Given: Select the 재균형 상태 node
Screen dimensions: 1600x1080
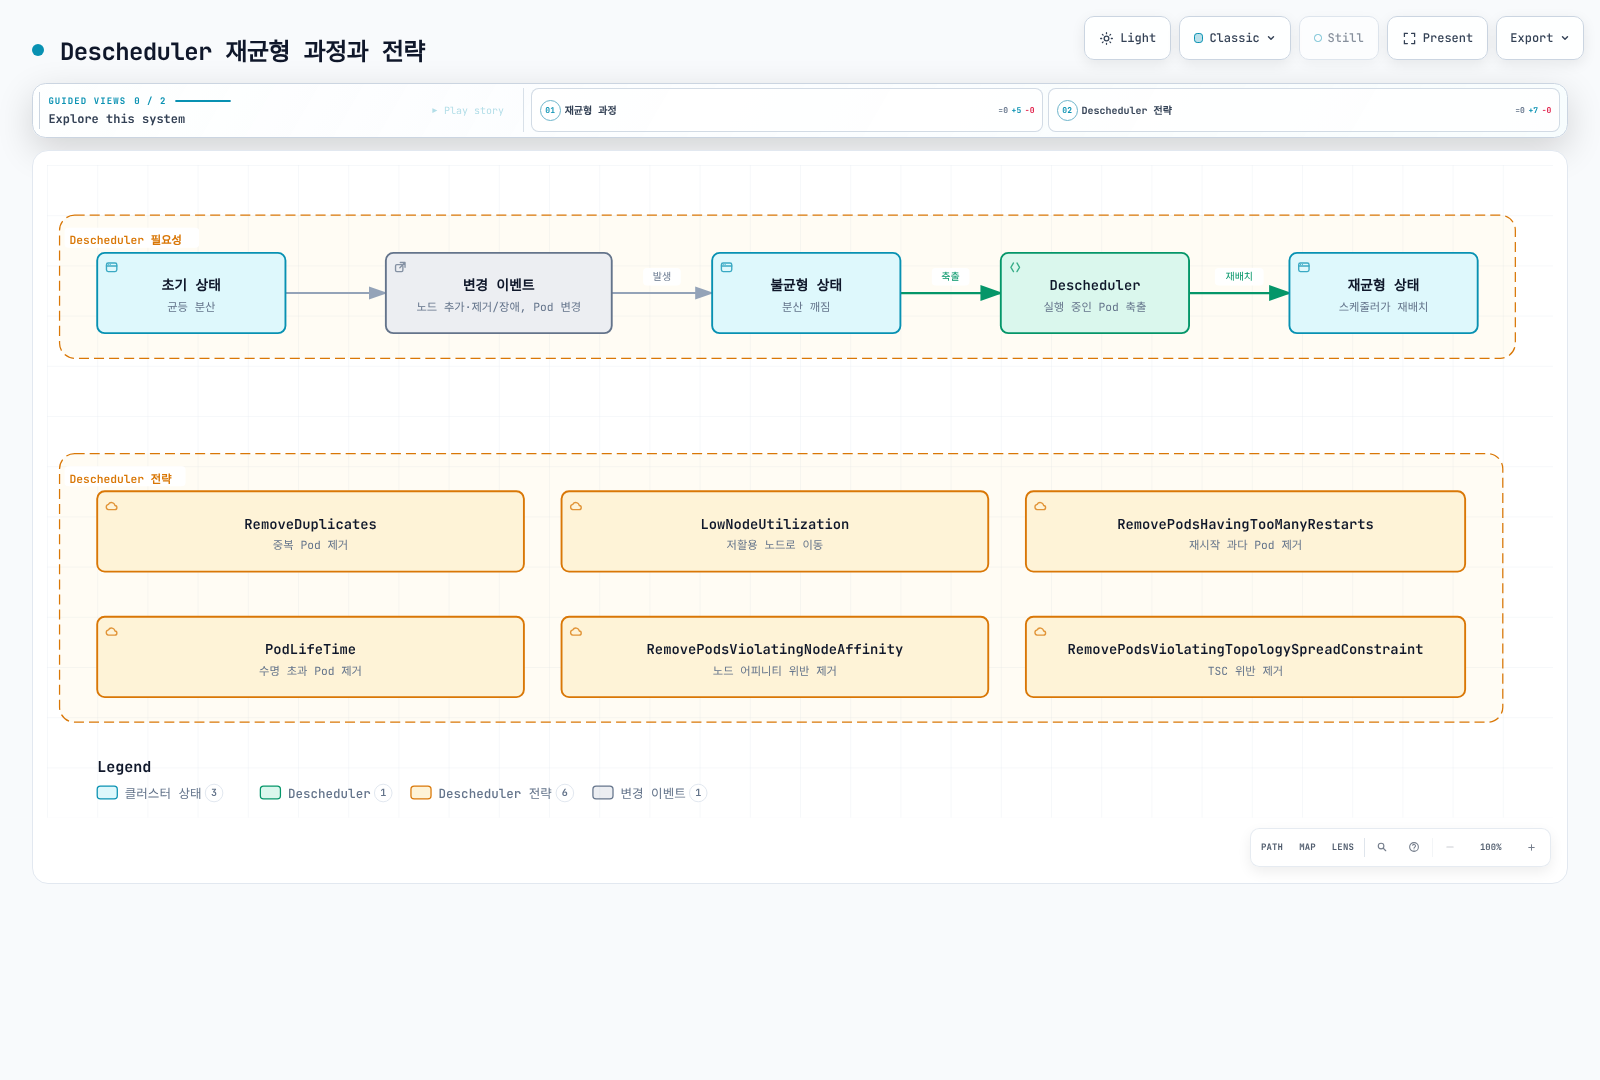Looking at the screenshot, I should 1383,293.
